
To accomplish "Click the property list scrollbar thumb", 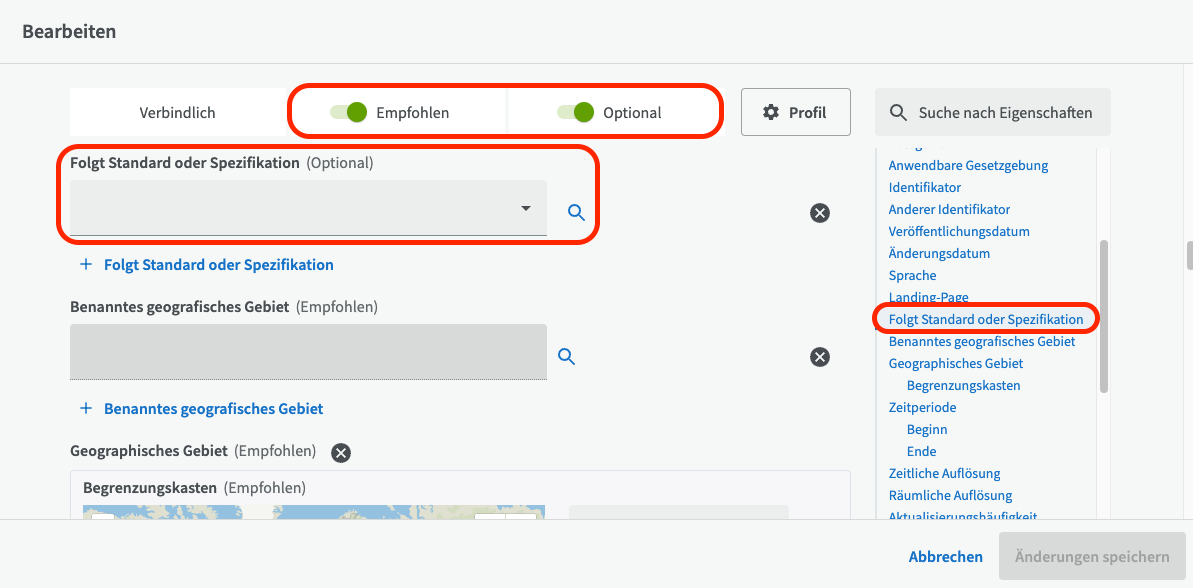I will point(1104,315).
